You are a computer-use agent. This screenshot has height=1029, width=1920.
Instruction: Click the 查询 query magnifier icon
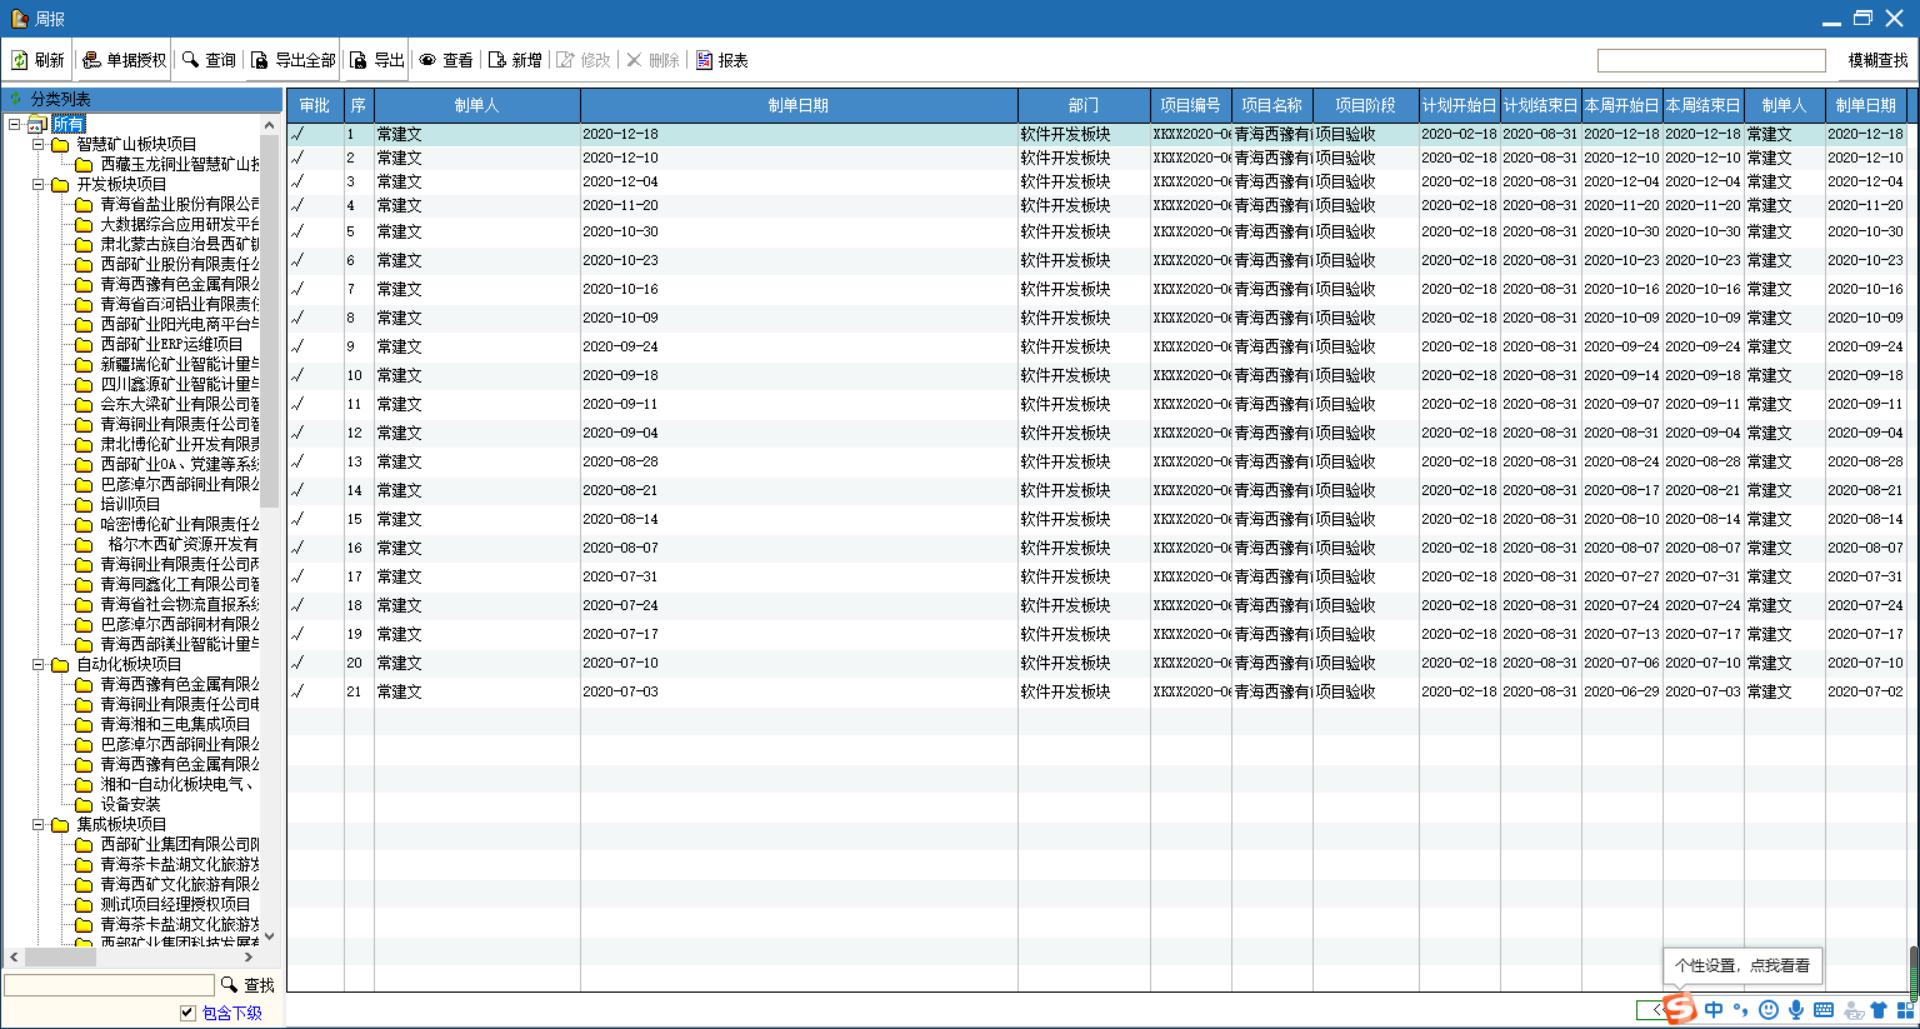[190, 61]
